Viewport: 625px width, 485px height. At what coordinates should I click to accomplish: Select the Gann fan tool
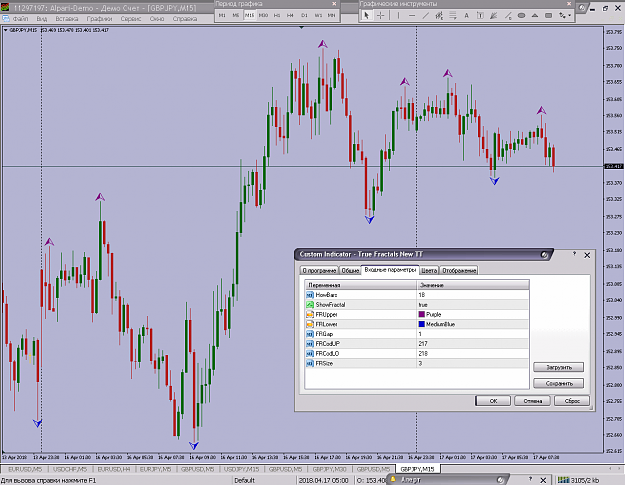click(493, 16)
